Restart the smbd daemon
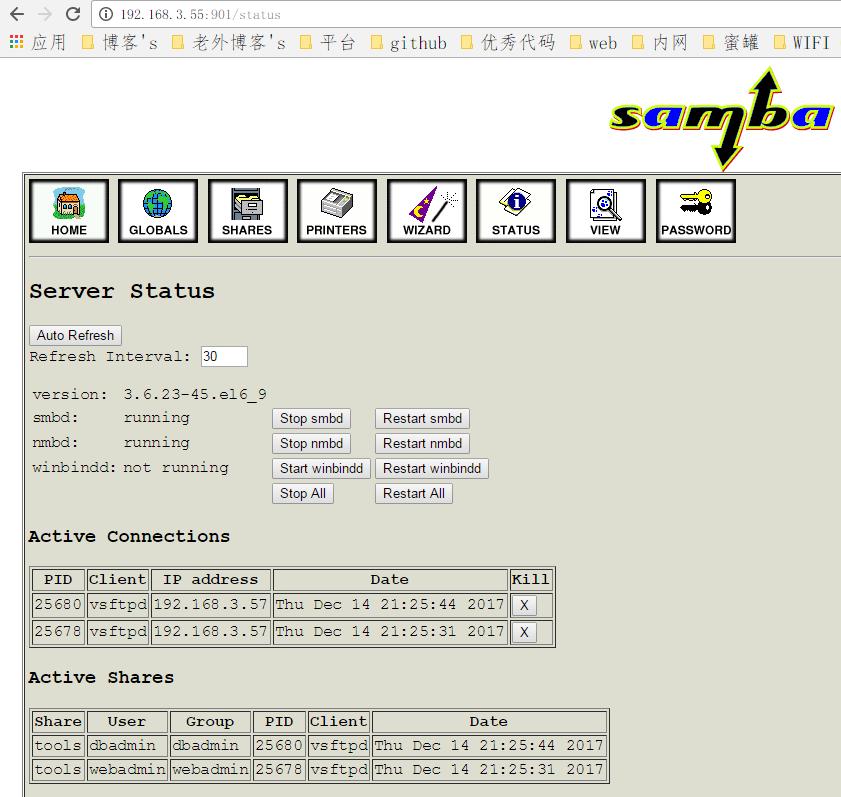Screen dimensions: 841x797 coord(422,419)
